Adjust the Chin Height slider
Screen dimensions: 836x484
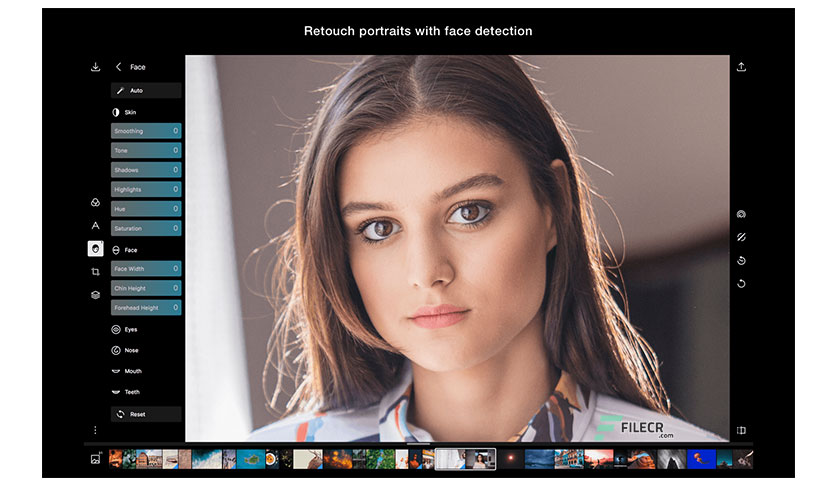point(146,288)
